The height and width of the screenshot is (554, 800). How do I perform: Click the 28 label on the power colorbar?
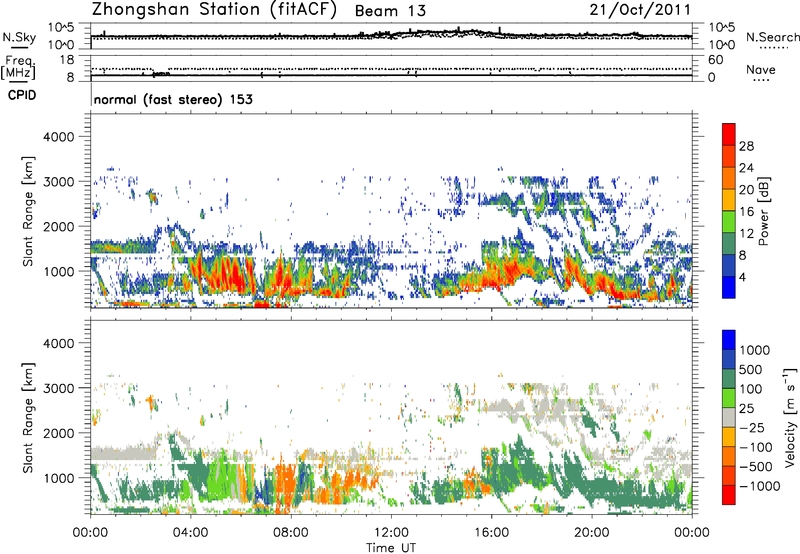746,146
